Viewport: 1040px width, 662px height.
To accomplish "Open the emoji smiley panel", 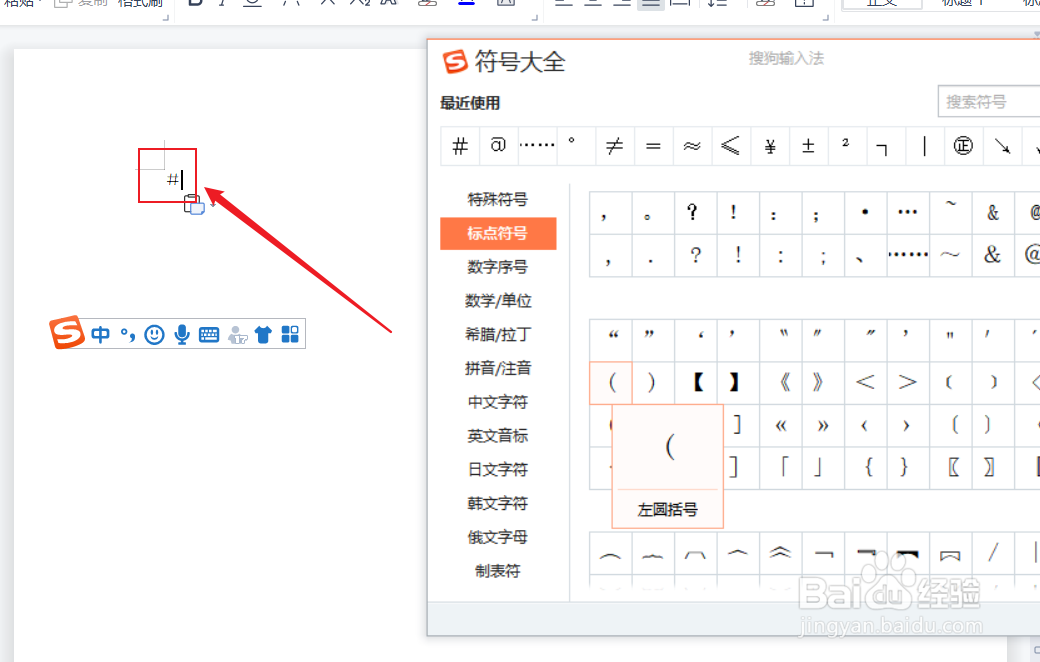I will (154, 333).
